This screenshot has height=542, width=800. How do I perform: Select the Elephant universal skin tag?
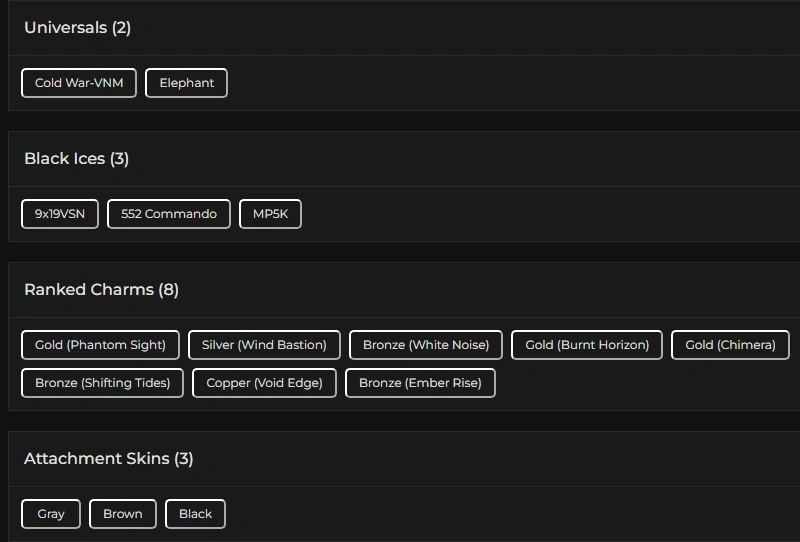pyautogui.click(x=187, y=83)
